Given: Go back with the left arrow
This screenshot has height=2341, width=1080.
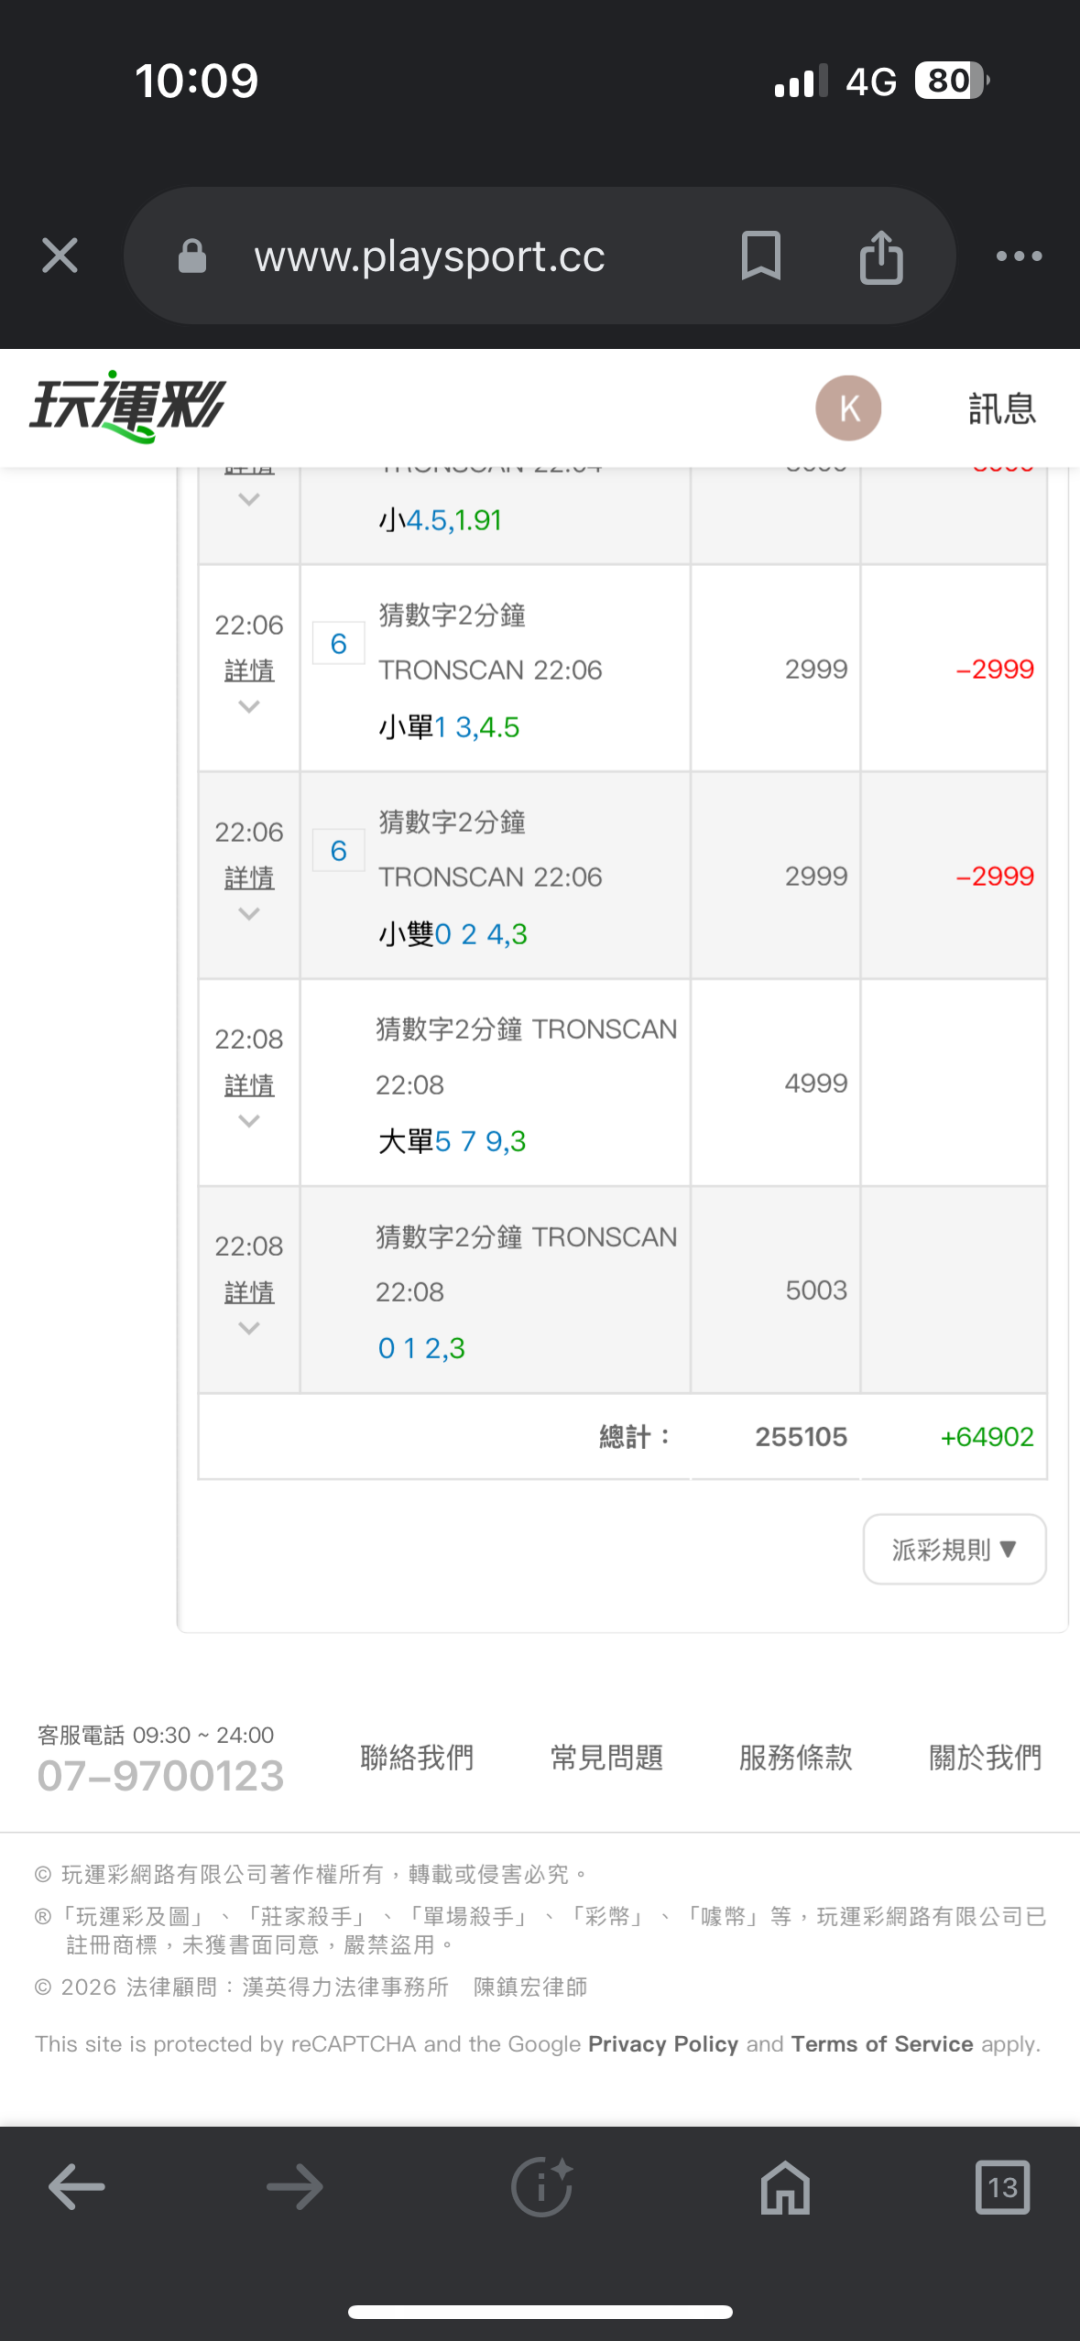Looking at the screenshot, I should pos(76,2187).
